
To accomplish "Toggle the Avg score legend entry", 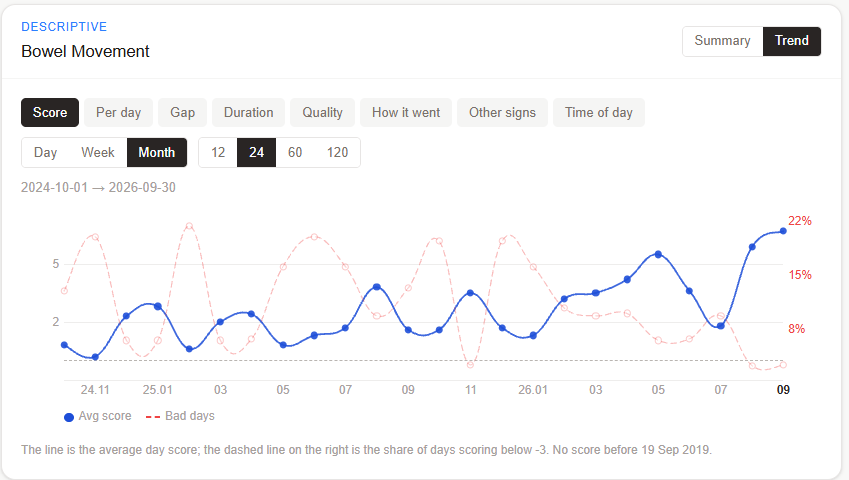I will pyautogui.click(x=98, y=416).
